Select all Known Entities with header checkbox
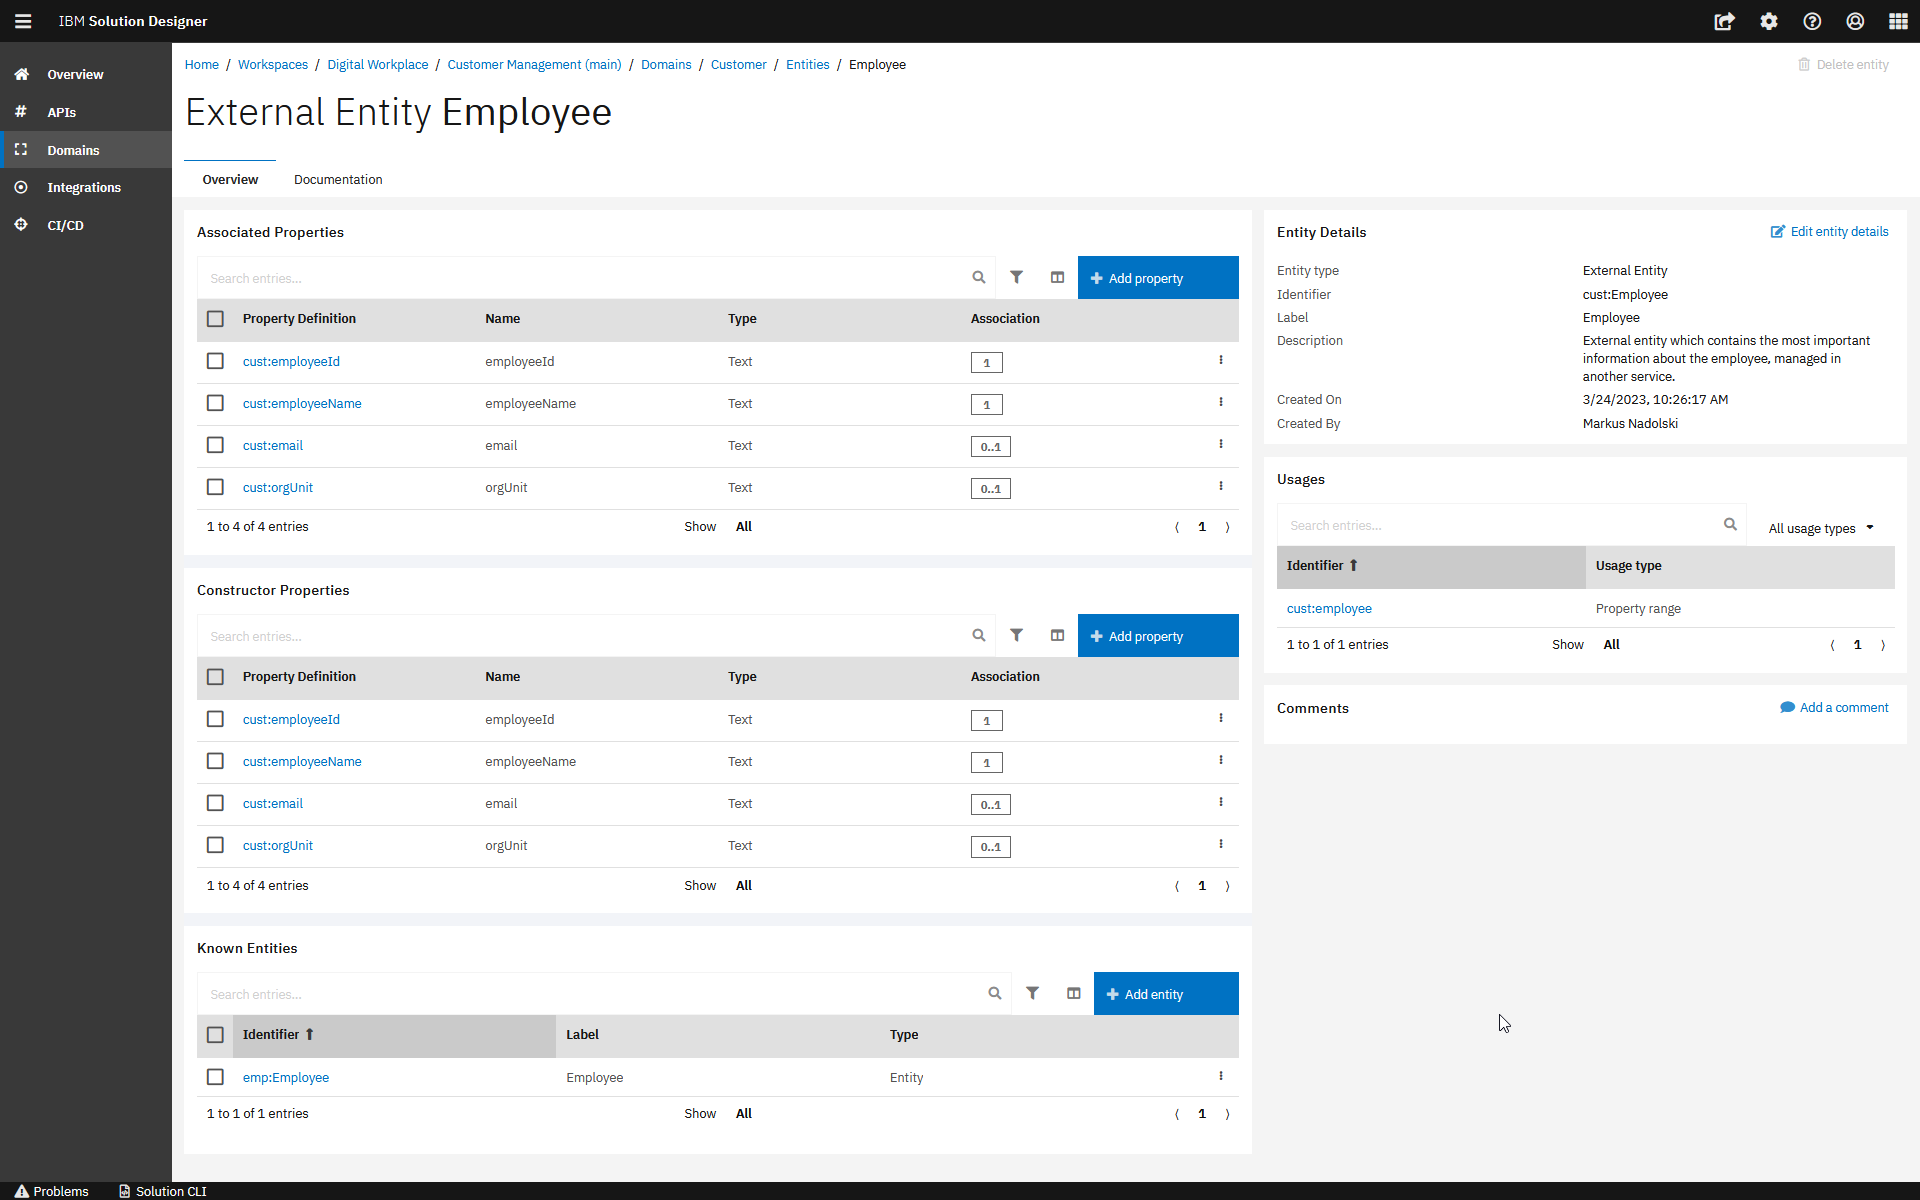1920x1200 pixels. pyautogui.click(x=215, y=1035)
